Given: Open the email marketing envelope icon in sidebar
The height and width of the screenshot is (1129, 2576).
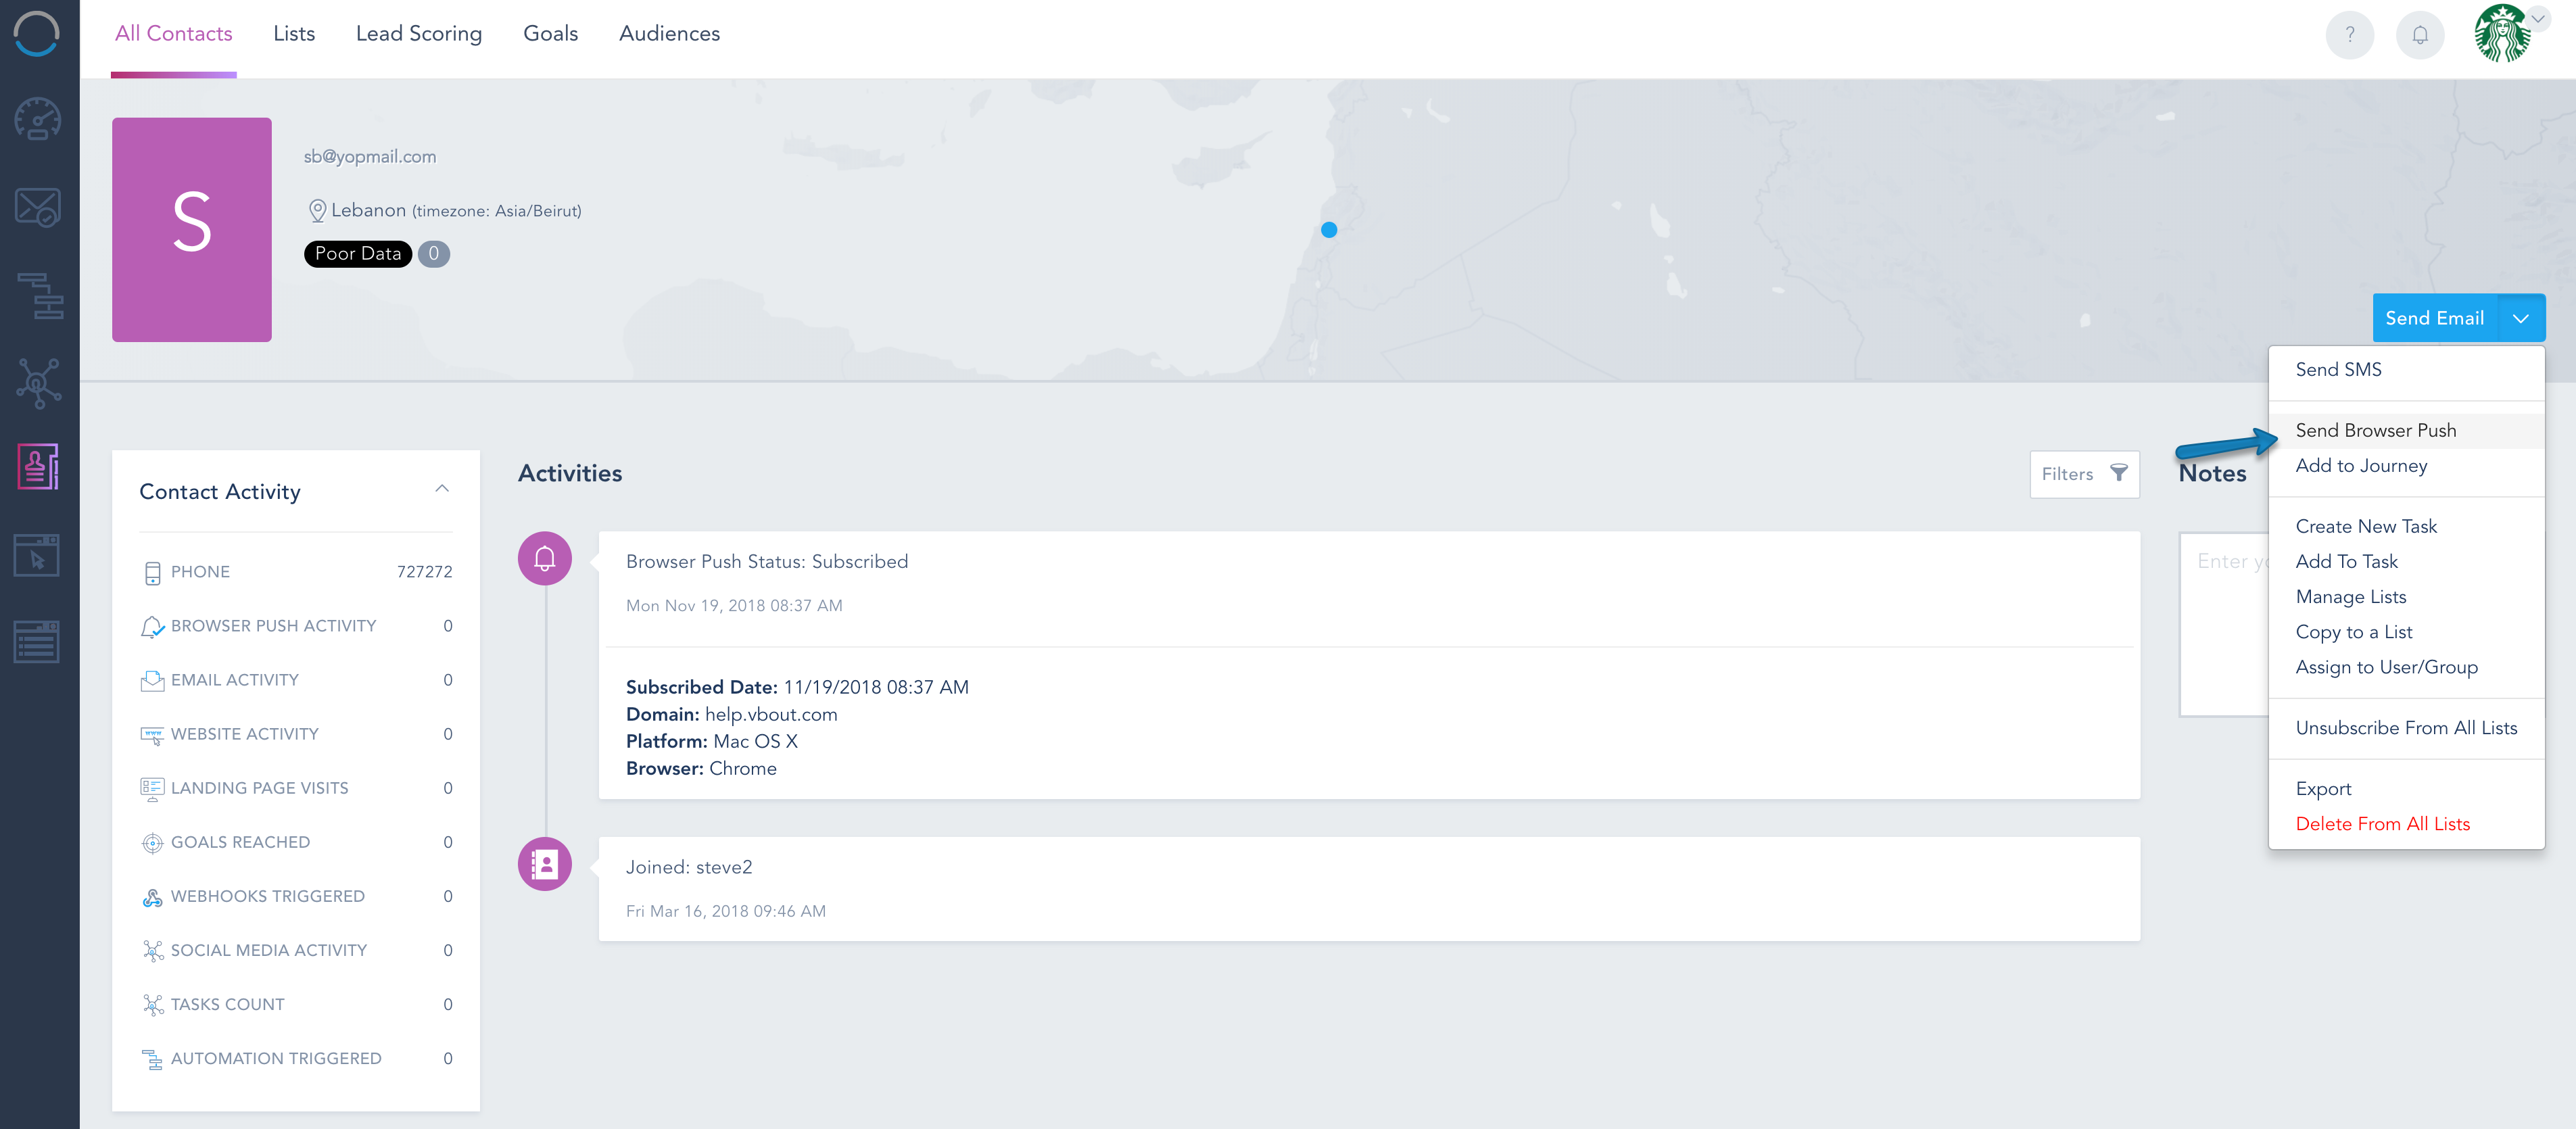Looking at the screenshot, I should [x=38, y=207].
